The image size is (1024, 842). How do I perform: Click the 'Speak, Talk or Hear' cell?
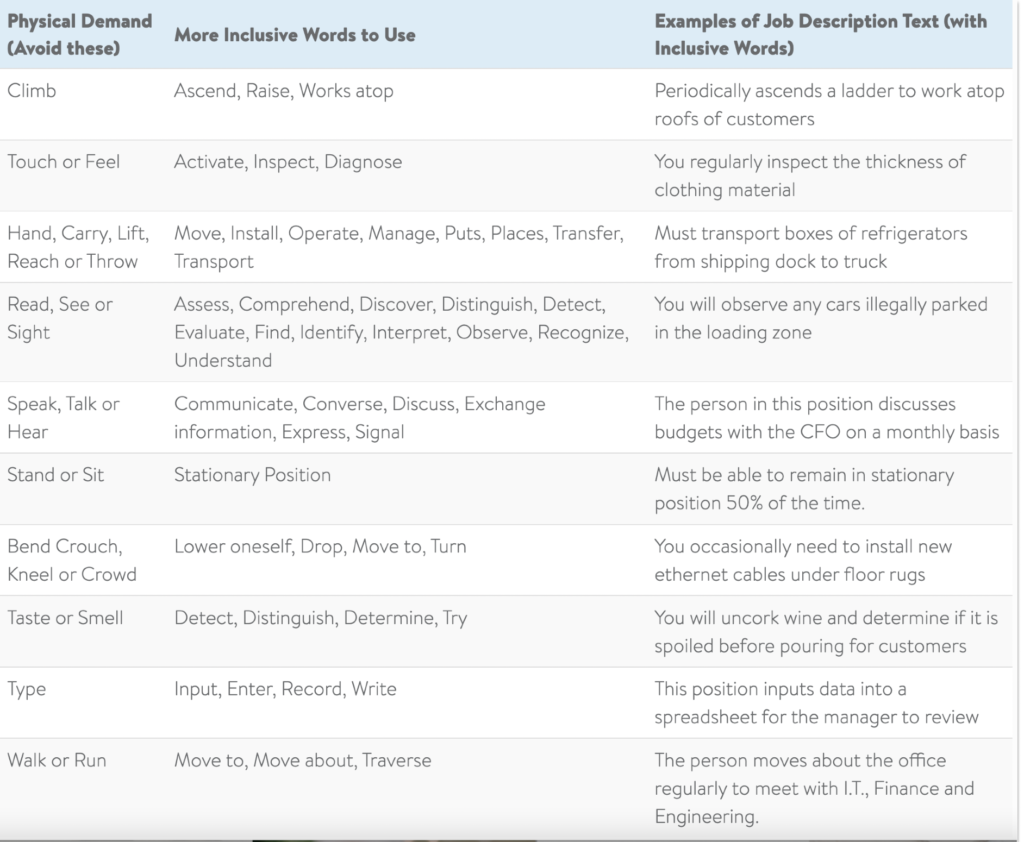coord(63,417)
